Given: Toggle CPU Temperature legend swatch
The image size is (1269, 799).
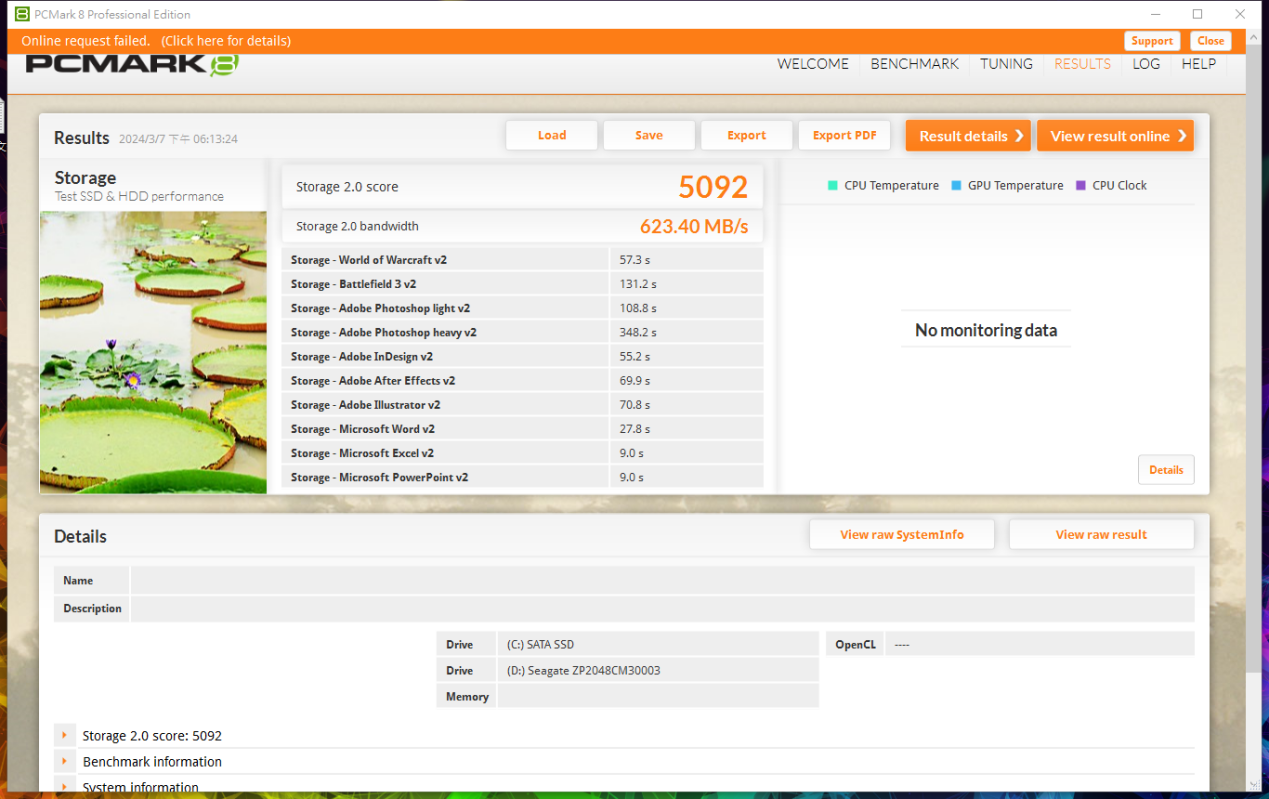Looking at the screenshot, I should click(833, 185).
